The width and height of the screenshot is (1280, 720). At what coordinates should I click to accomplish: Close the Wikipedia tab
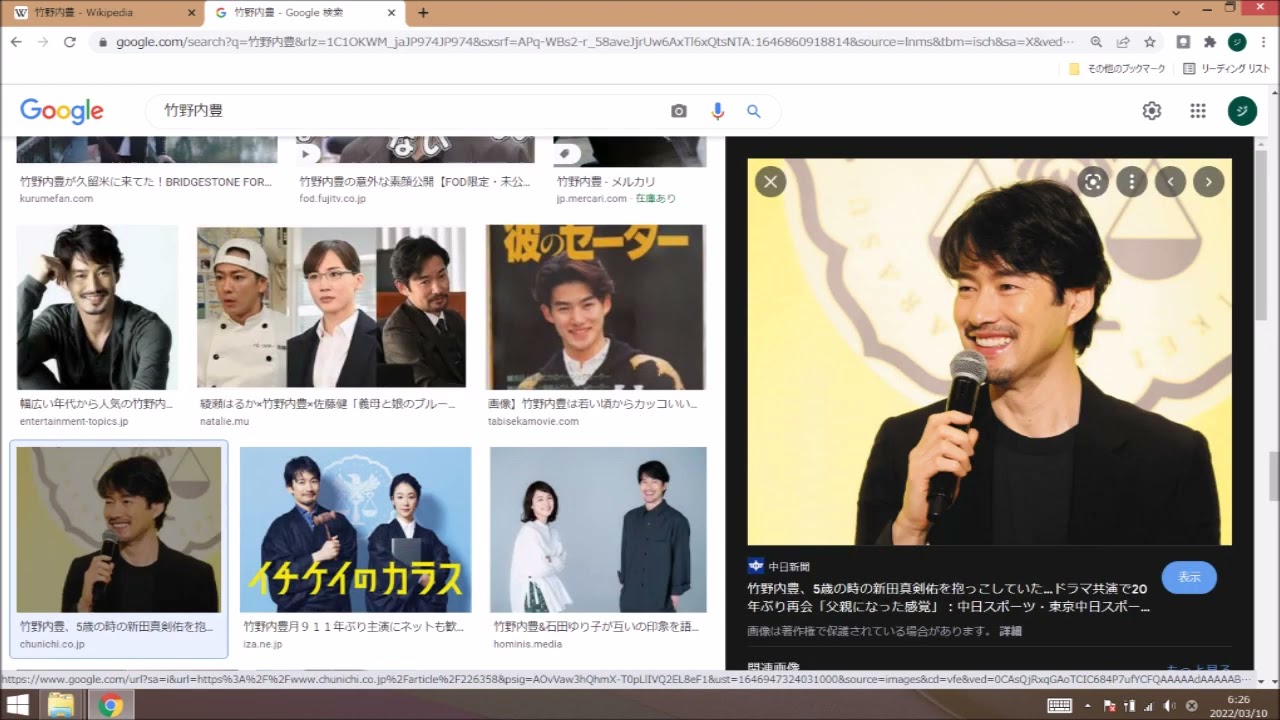(x=191, y=13)
